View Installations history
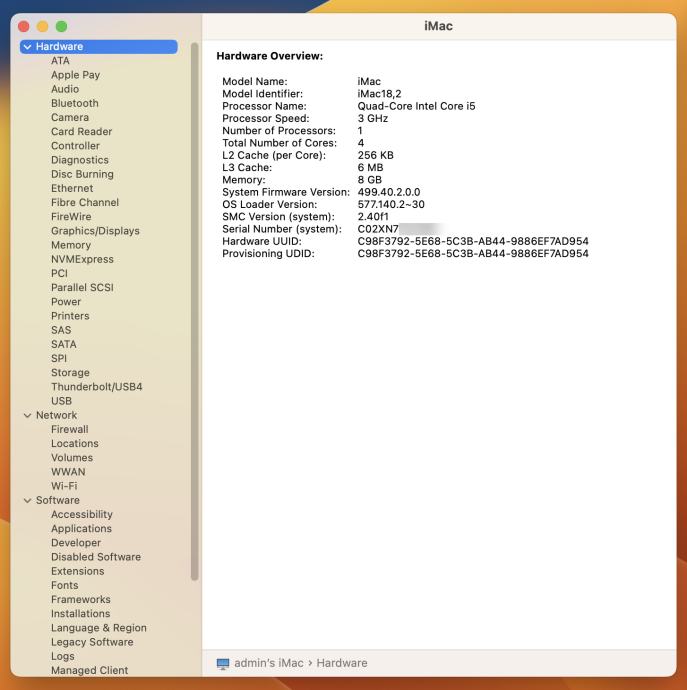The width and height of the screenshot is (687, 690). [x=81, y=613]
